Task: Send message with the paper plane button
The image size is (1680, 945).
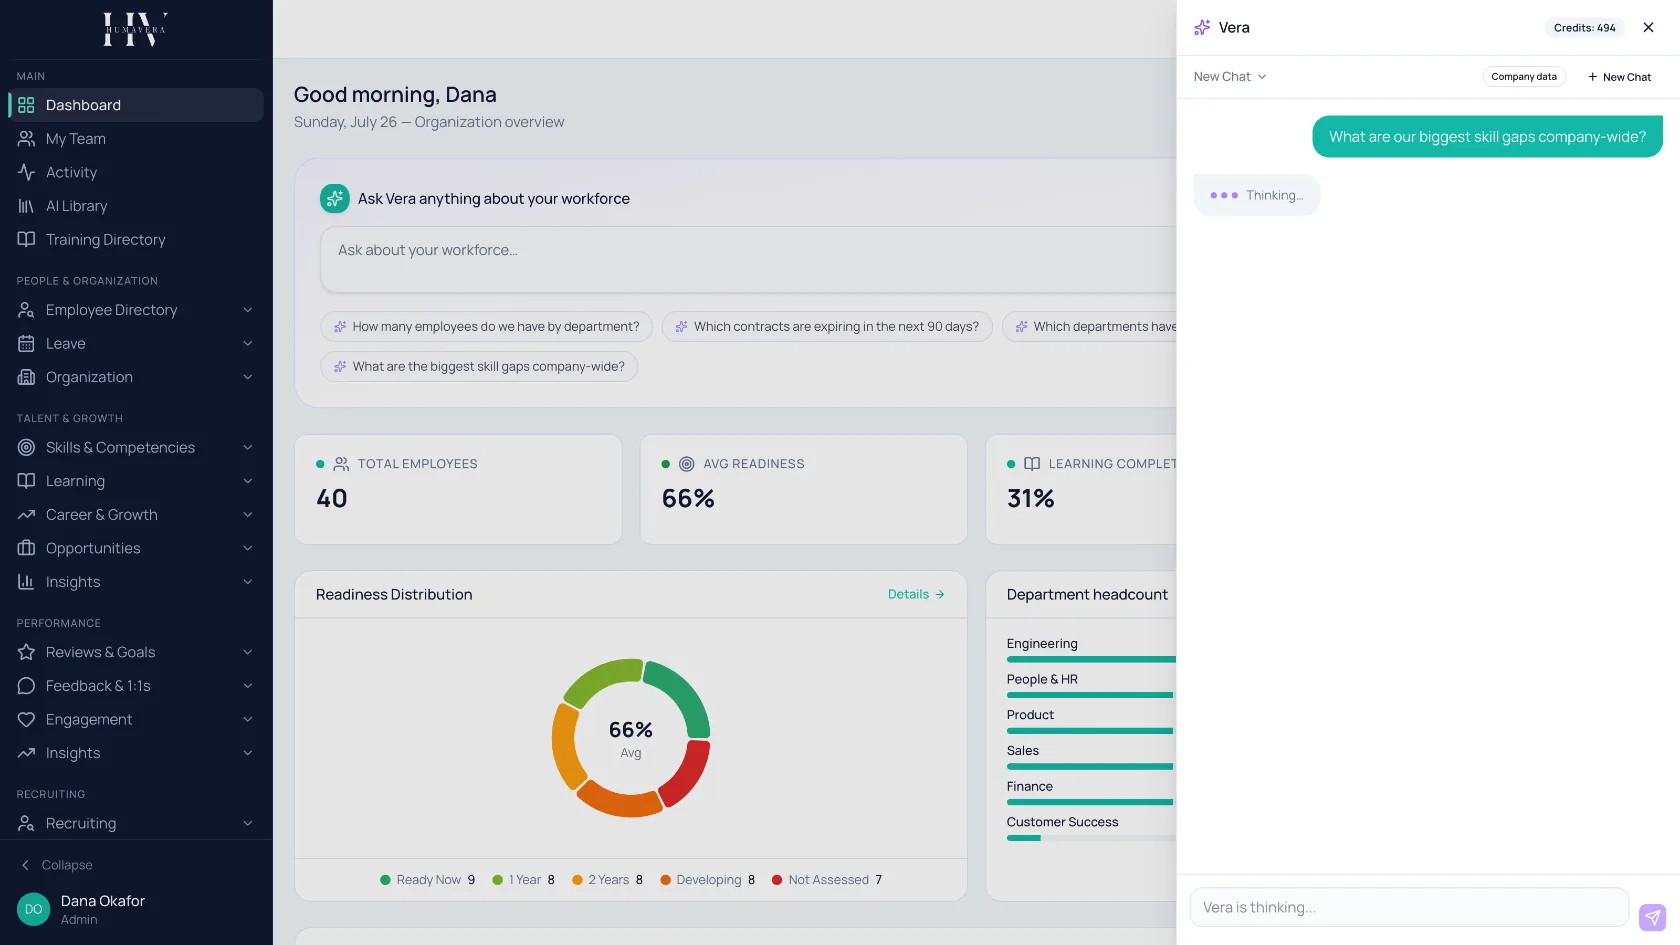Action: (1653, 917)
